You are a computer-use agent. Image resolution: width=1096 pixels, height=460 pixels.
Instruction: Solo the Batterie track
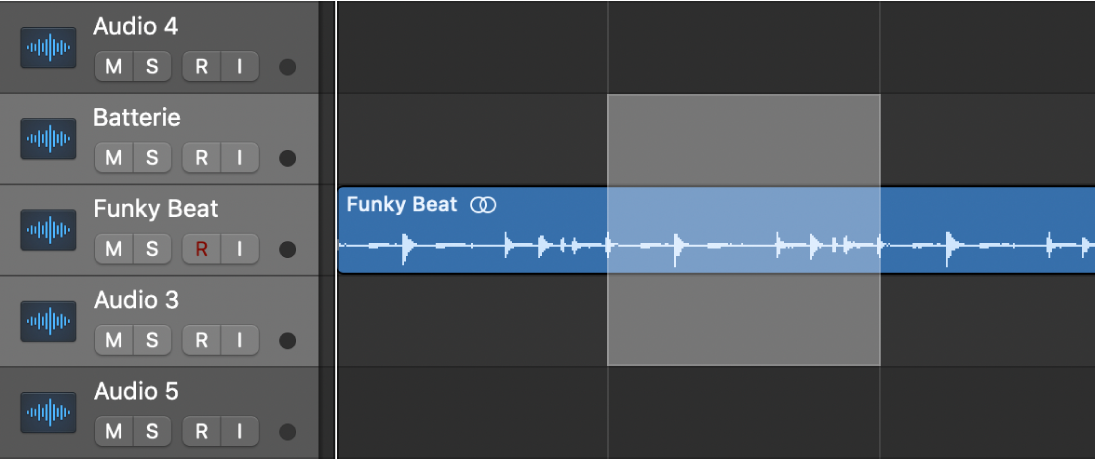[151, 157]
